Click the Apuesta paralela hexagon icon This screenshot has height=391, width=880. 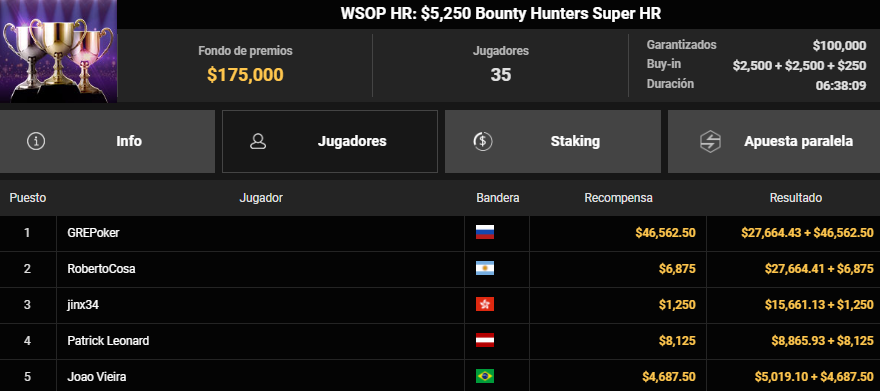[711, 141]
